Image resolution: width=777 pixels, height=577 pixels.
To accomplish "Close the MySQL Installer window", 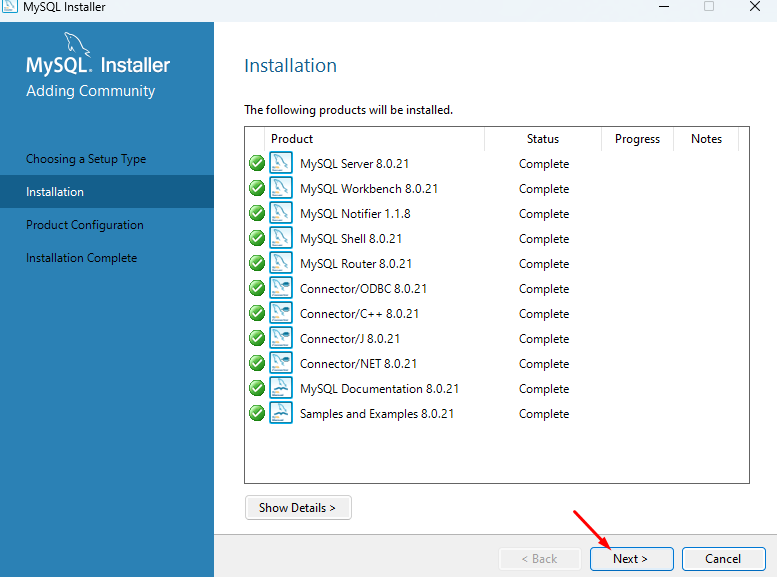I will click(x=755, y=6).
